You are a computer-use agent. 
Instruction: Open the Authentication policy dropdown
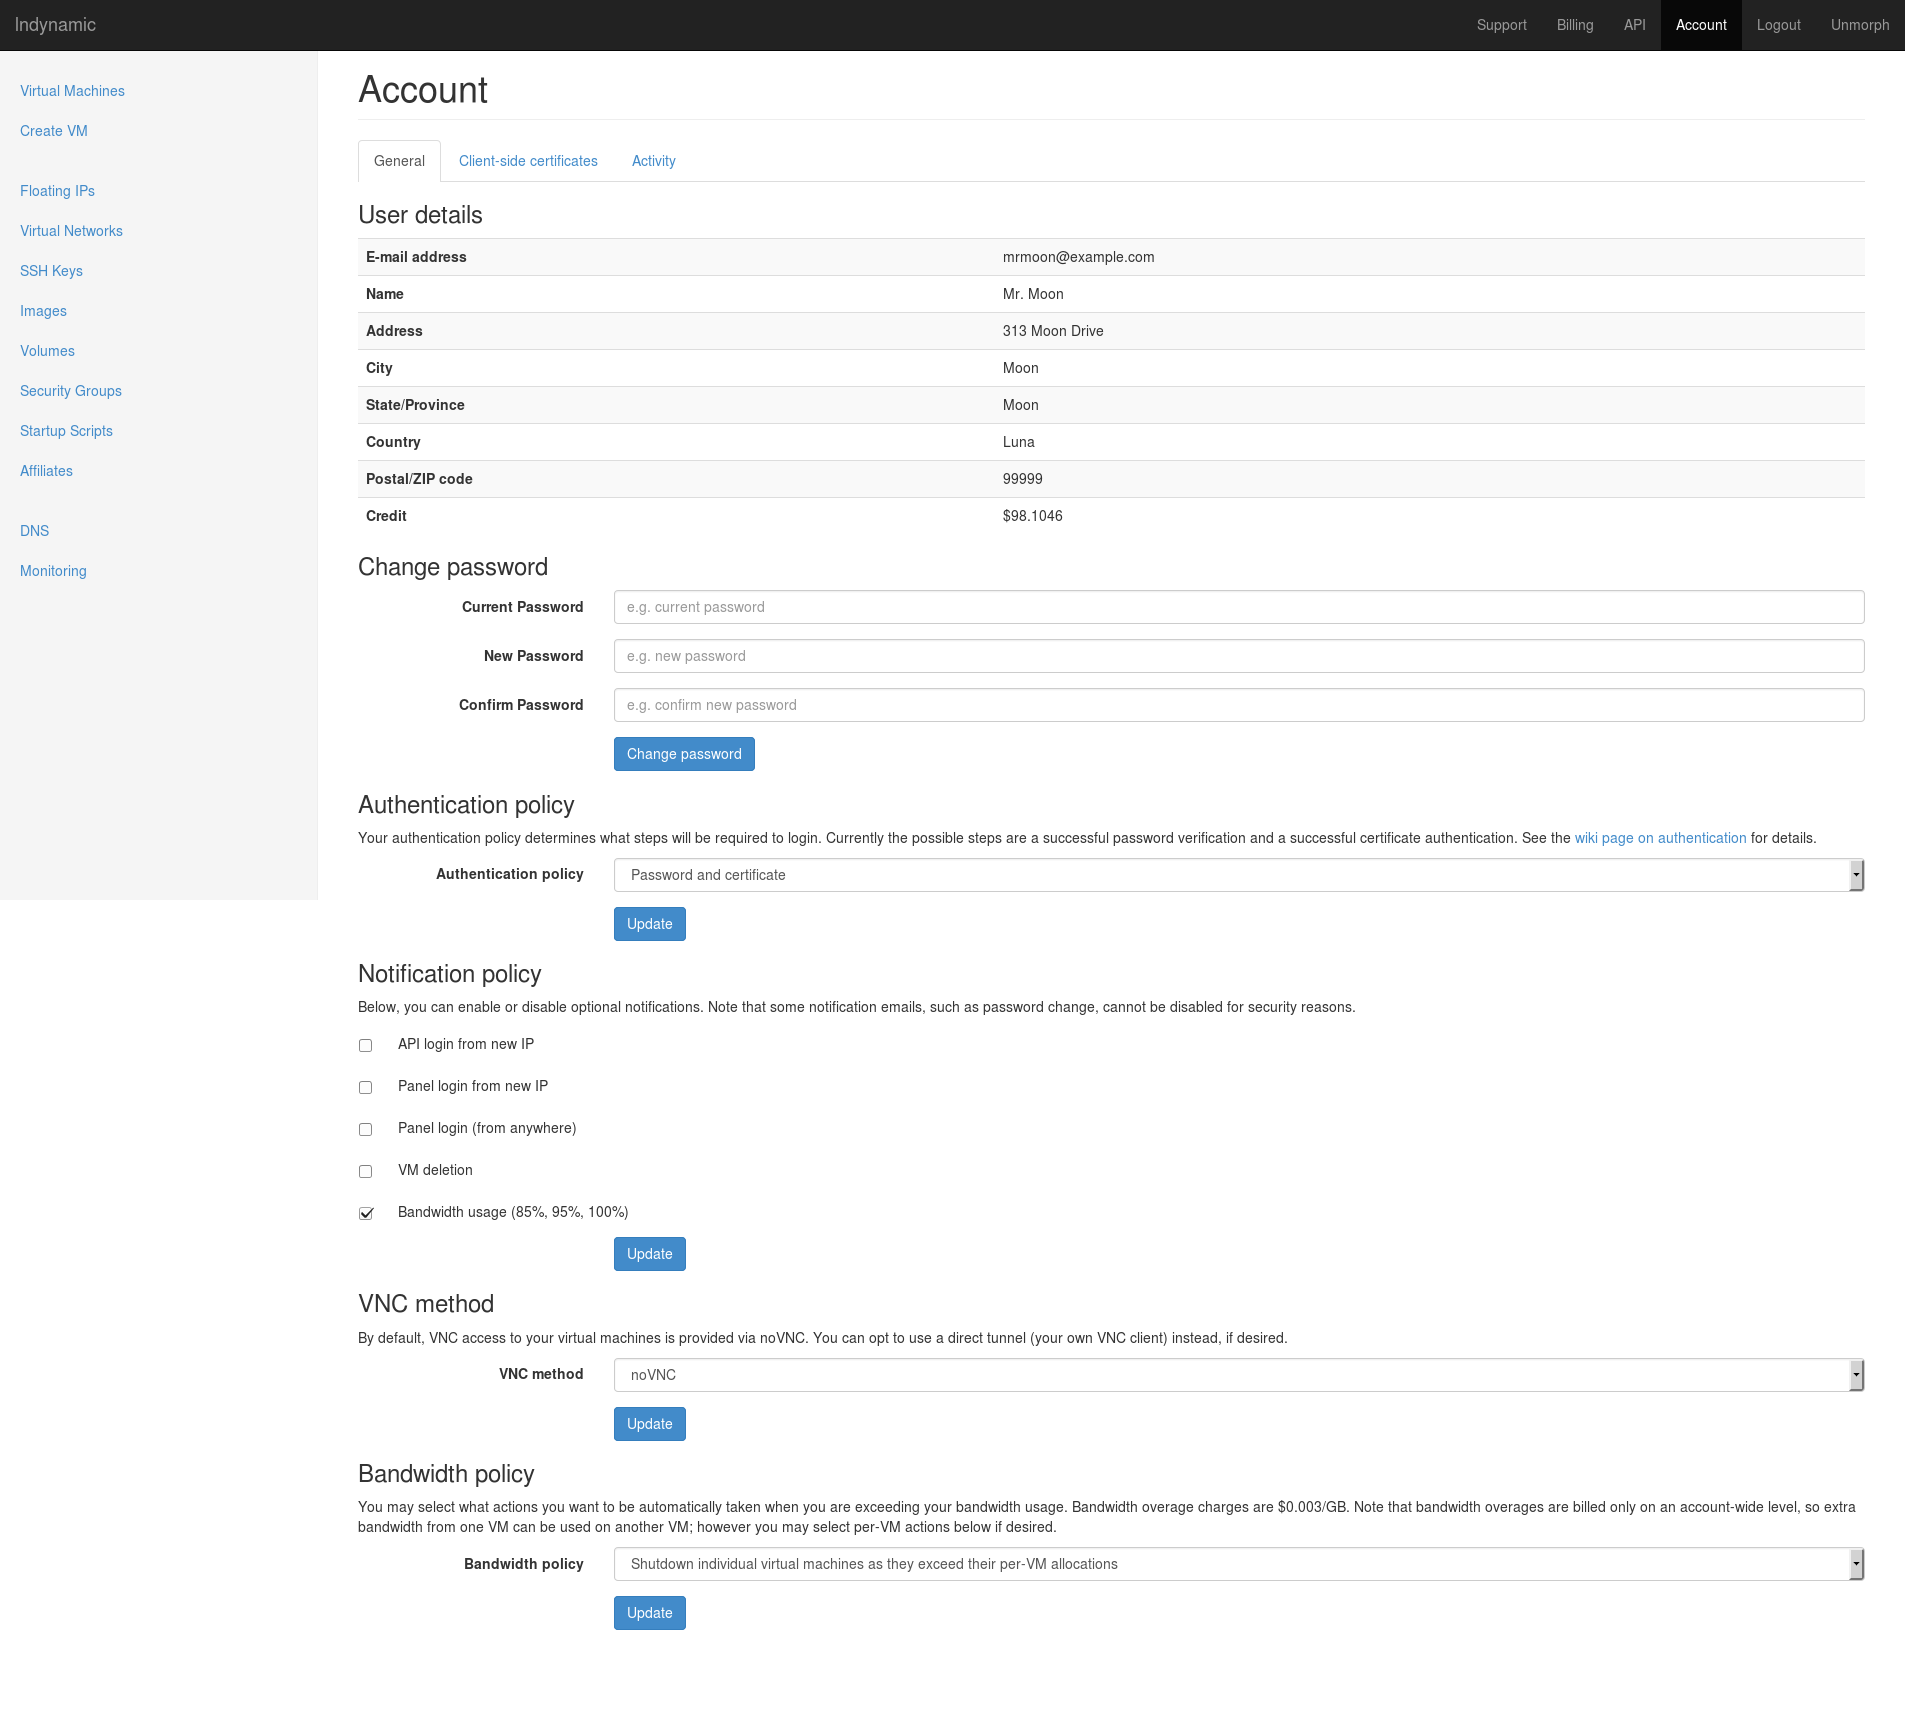point(1239,875)
